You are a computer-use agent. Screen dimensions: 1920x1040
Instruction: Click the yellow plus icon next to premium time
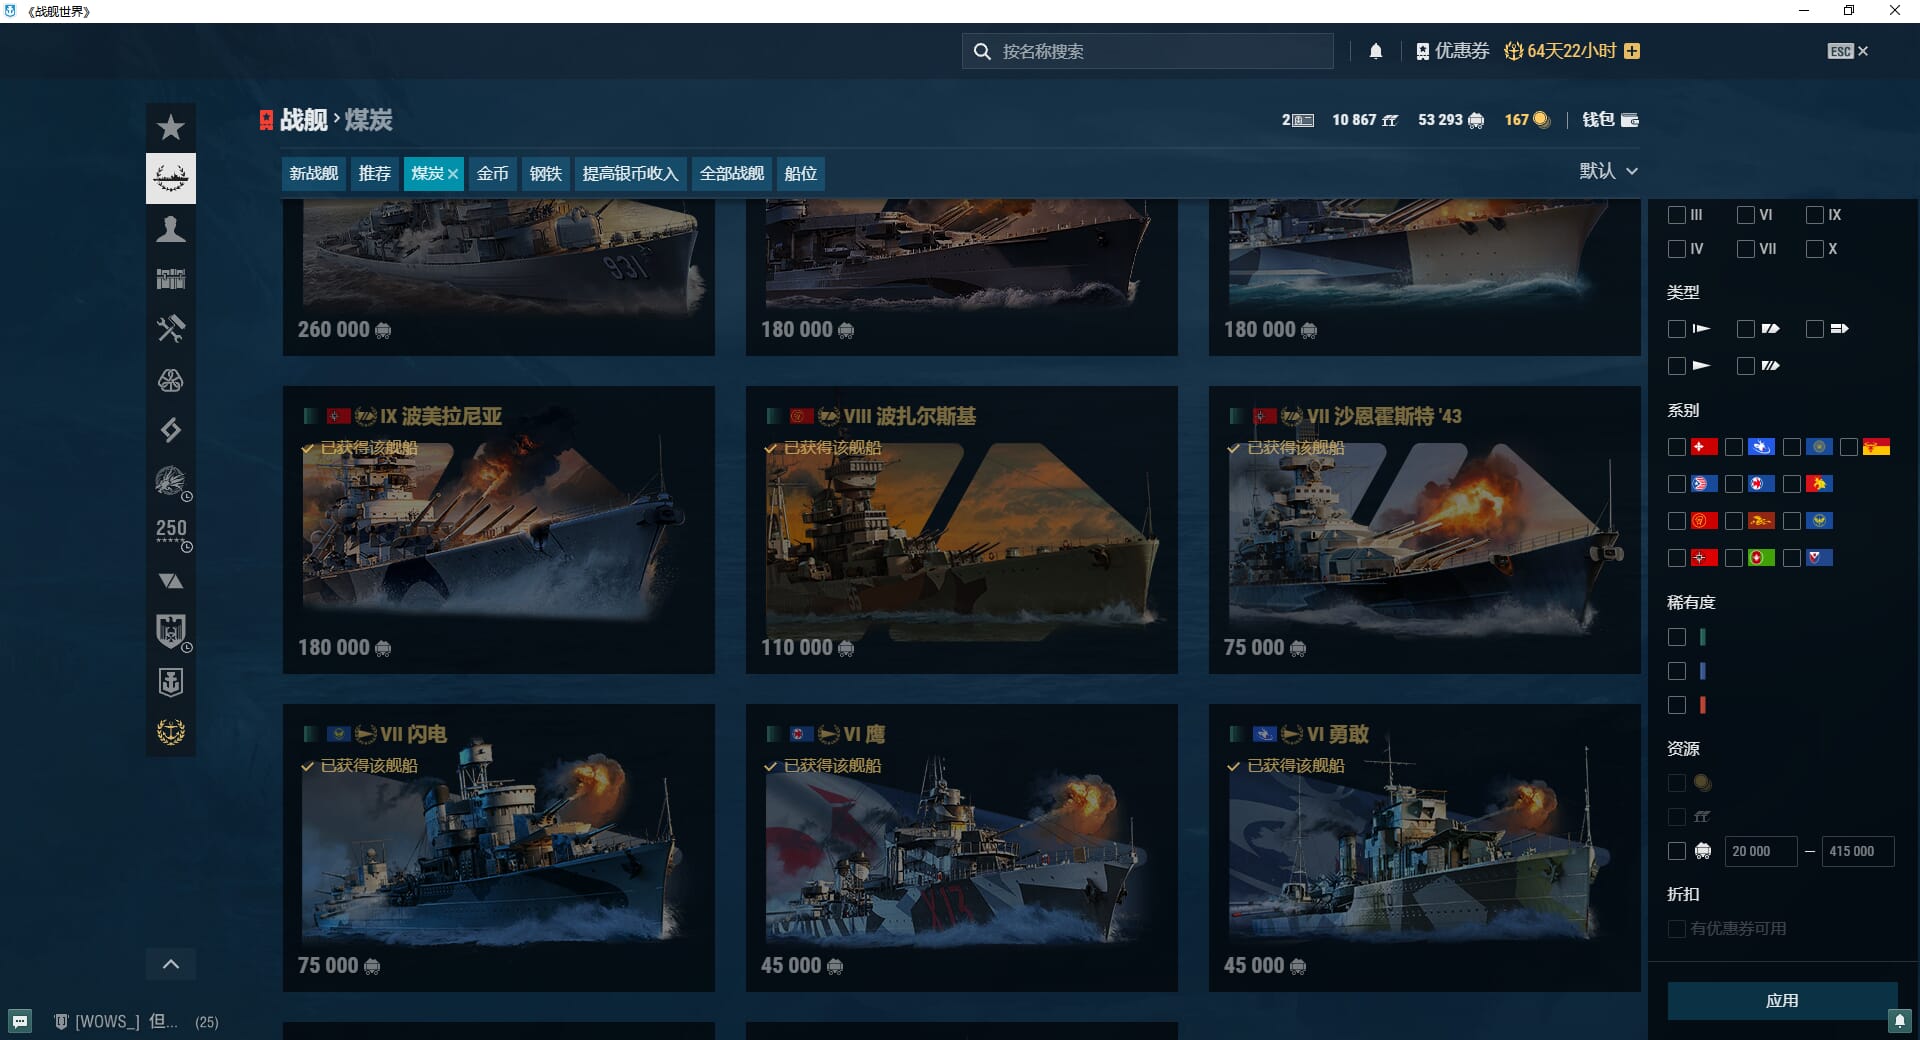tap(1632, 51)
